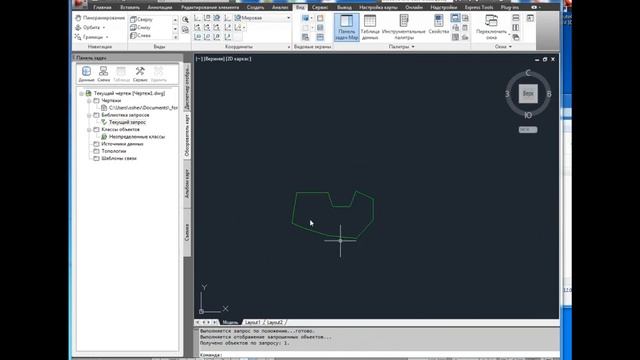Click the Переключить окна button
Screen dimensions: 640x360
491,27
